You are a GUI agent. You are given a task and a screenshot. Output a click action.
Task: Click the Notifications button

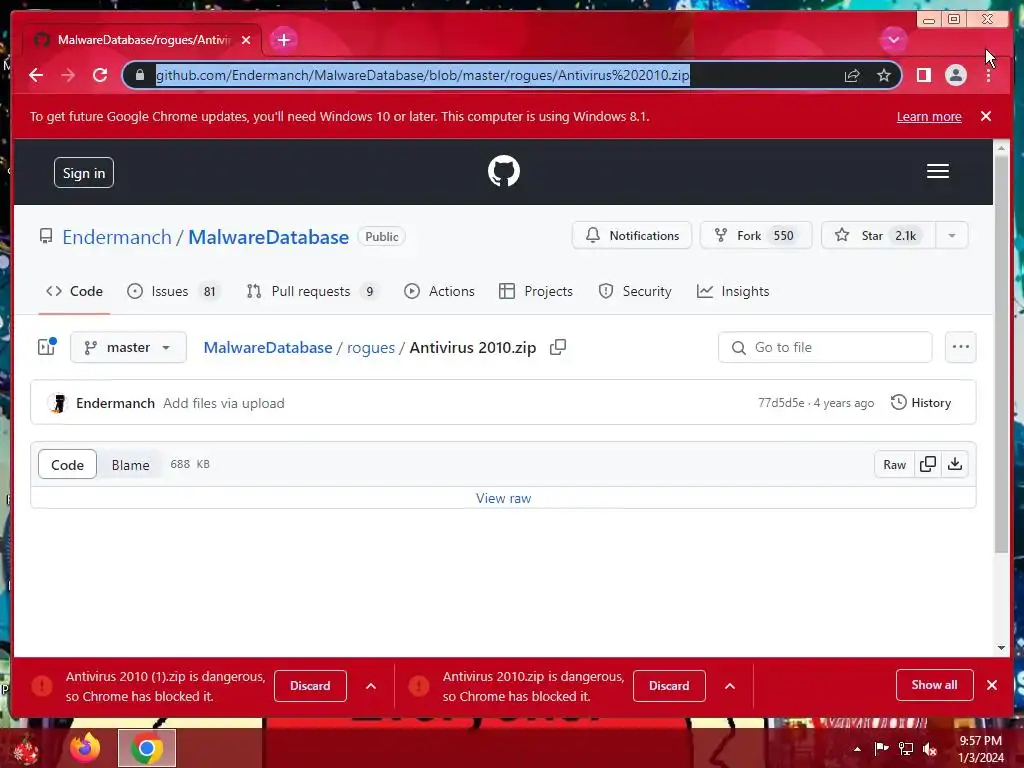coord(632,236)
